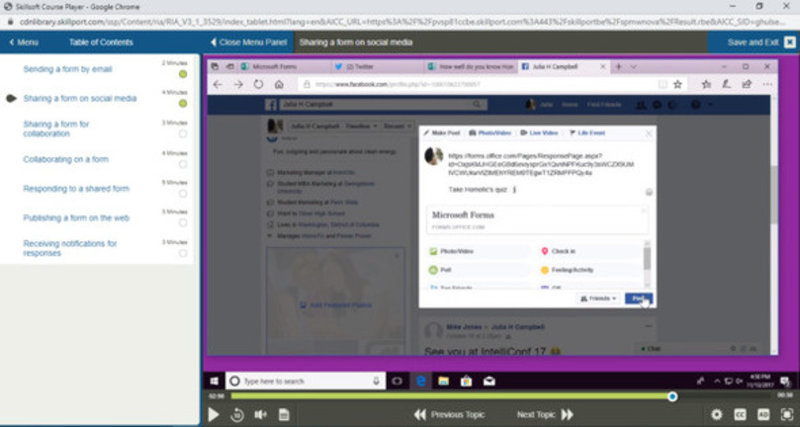Switch to the How well do you know tab
This screenshot has width=800, height=427.
[470, 67]
